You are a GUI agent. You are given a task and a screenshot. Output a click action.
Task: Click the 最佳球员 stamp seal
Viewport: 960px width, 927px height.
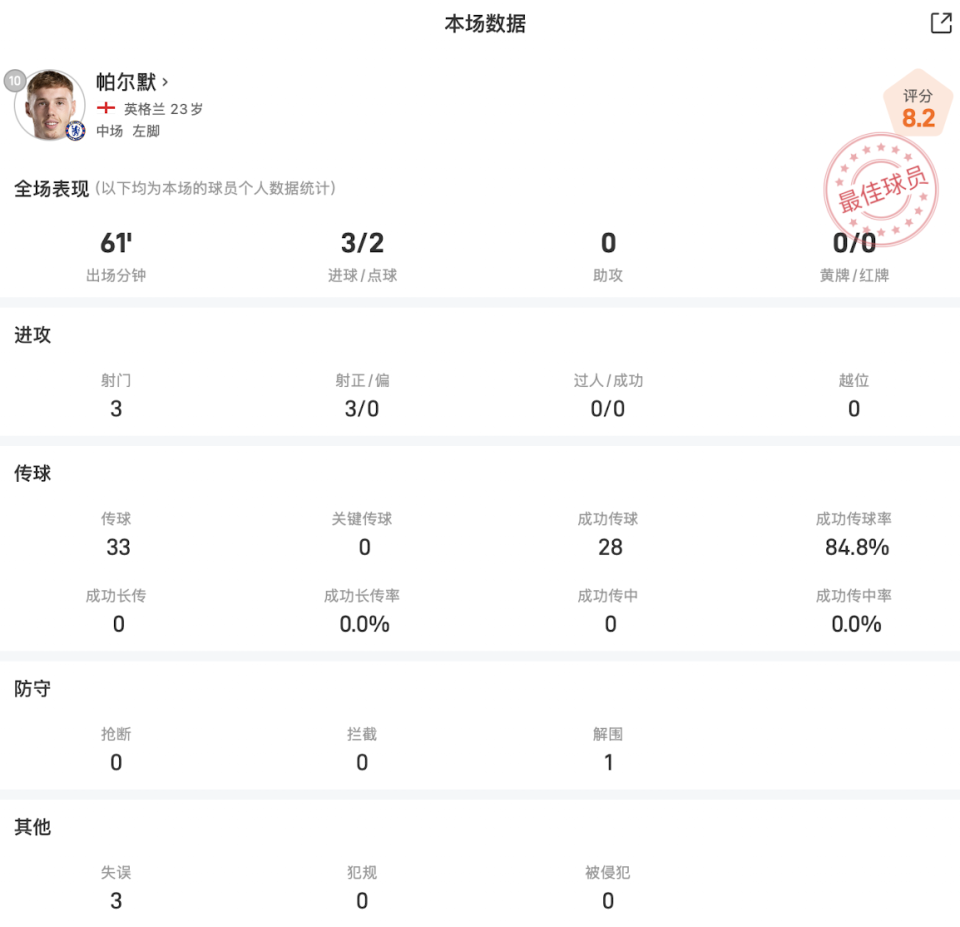[x=881, y=188]
